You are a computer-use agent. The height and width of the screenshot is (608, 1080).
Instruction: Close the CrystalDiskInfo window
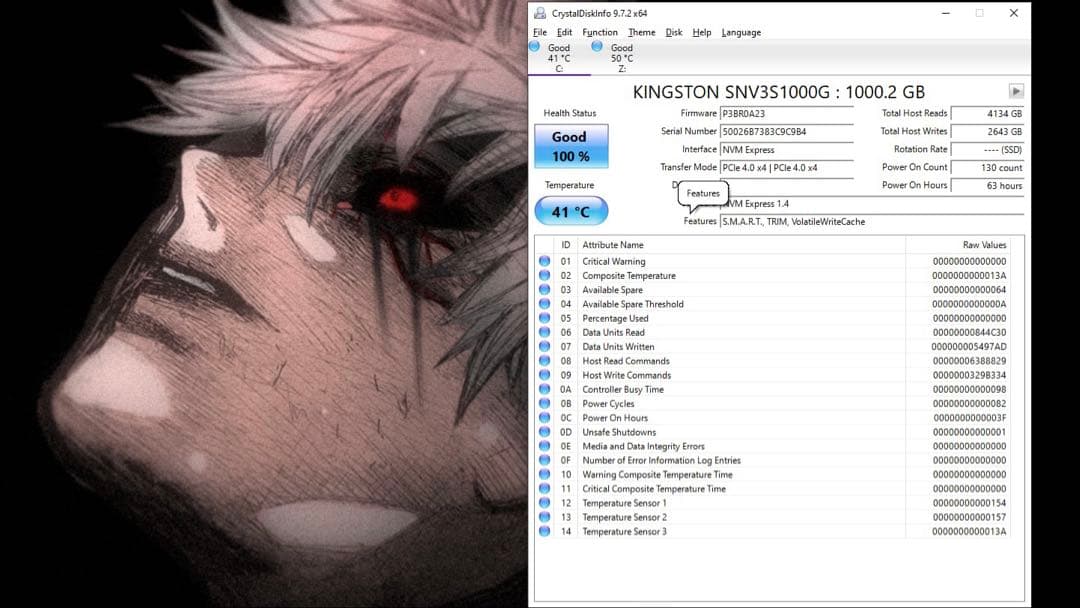[x=1014, y=13]
